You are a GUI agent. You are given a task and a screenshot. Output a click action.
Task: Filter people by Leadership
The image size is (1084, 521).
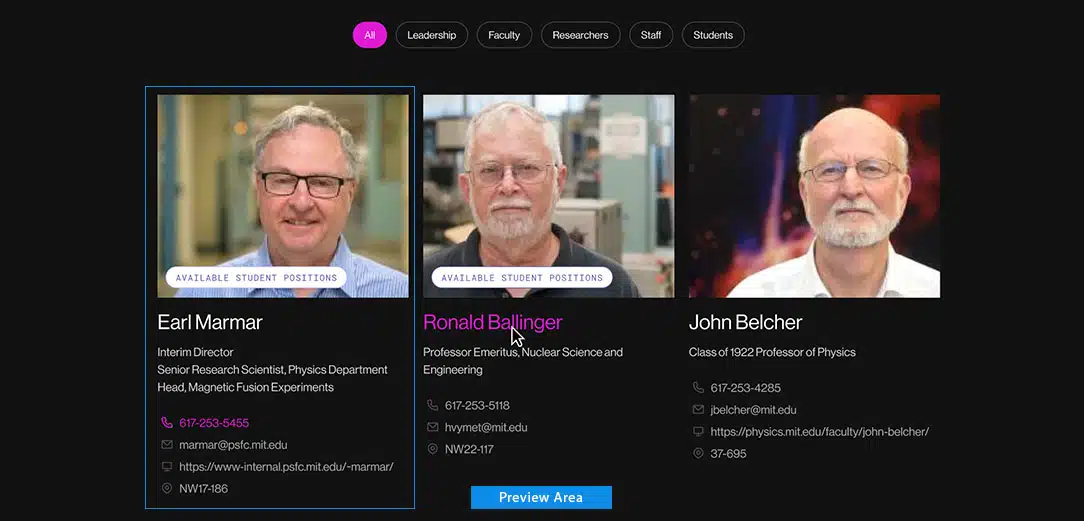(x=431, y=35)
